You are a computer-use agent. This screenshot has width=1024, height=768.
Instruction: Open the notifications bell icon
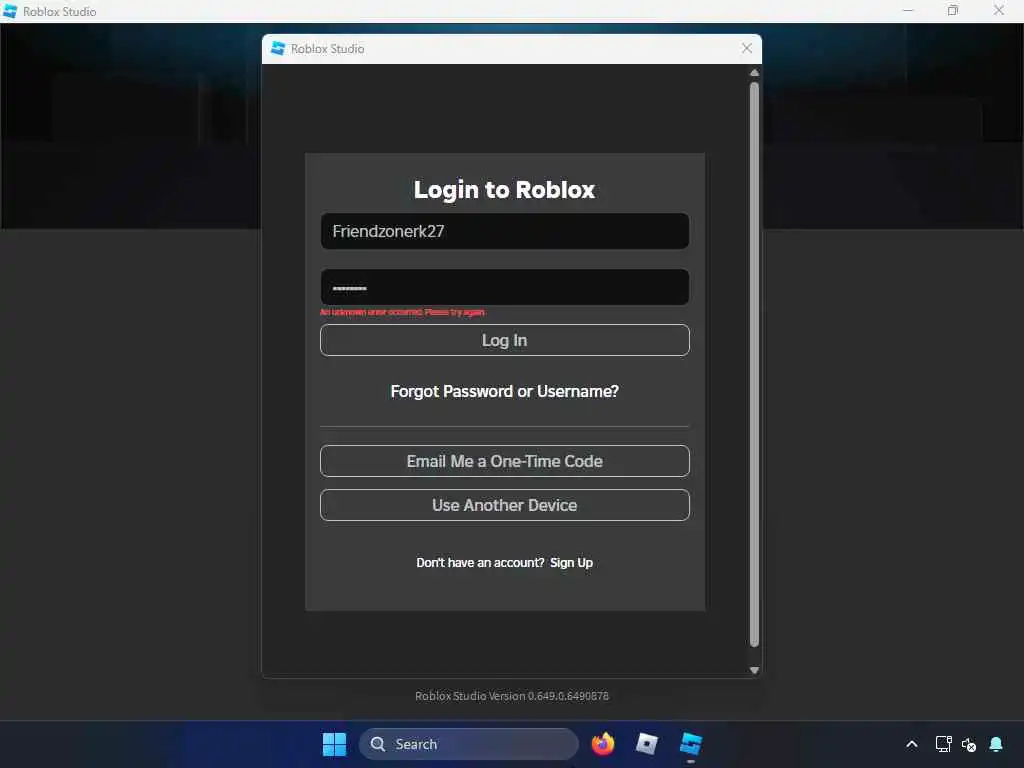tap(996, 744)
